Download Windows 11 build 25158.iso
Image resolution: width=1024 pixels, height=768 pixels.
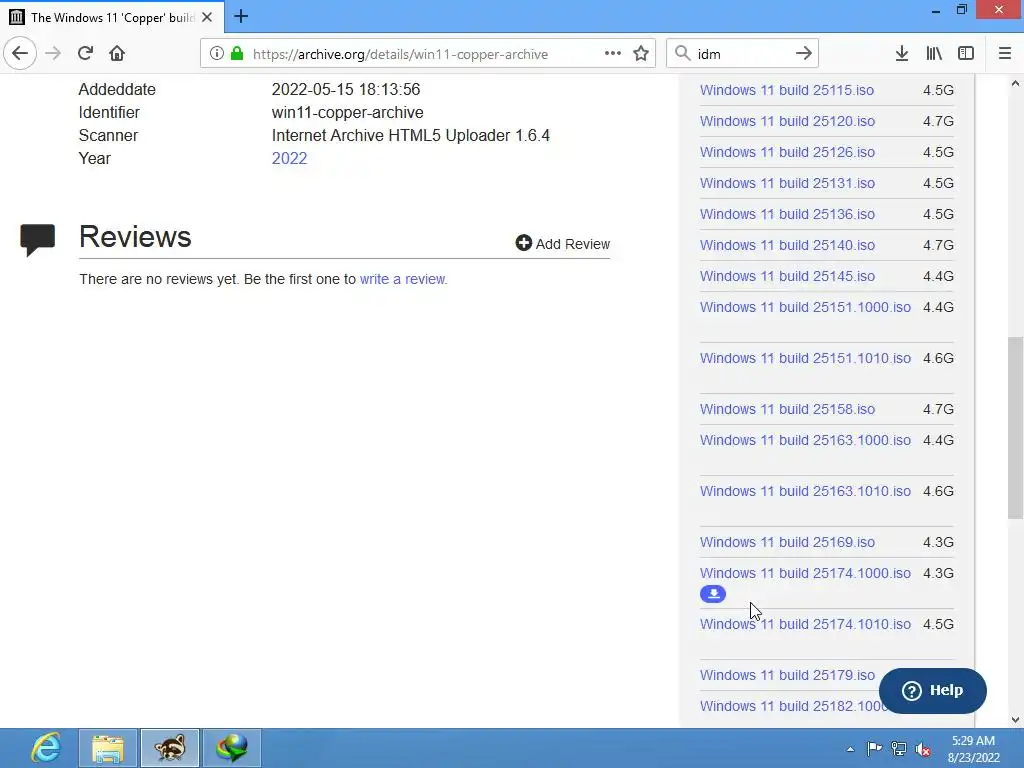coord(787,409)
